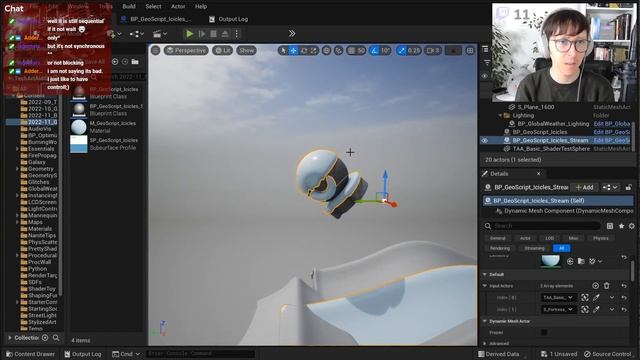
Task: Open the Perspective view mode dropdown
Action: [x=186, y=51]
